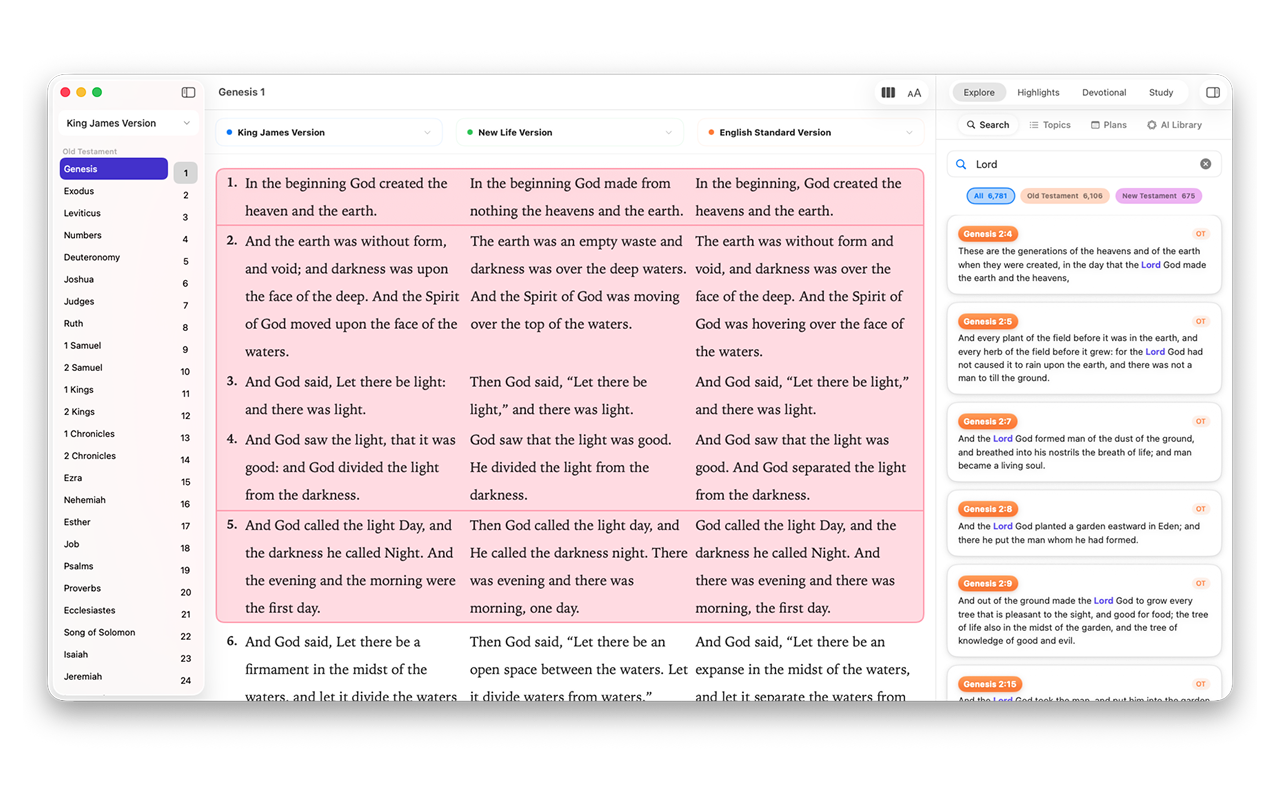Switch to the Highlights tab

coord(1038,92)
